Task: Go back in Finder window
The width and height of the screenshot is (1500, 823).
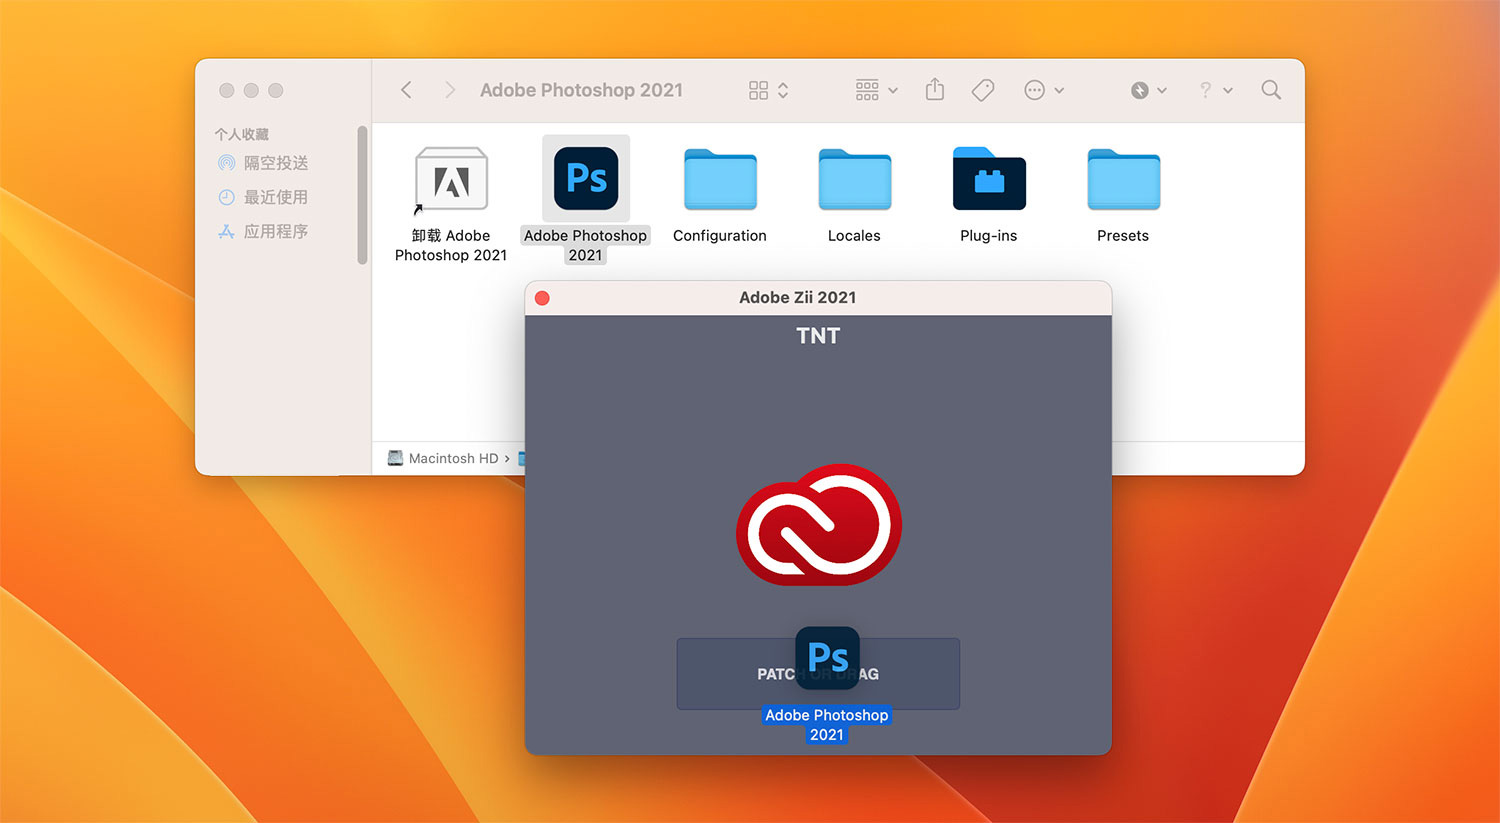Action: pyautogui.click(x=406, y=90)
